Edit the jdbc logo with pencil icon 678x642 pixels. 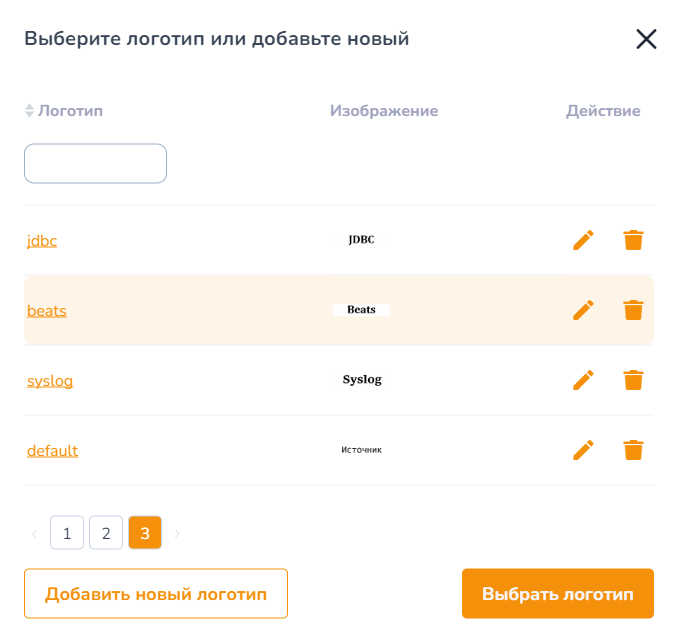583,240
